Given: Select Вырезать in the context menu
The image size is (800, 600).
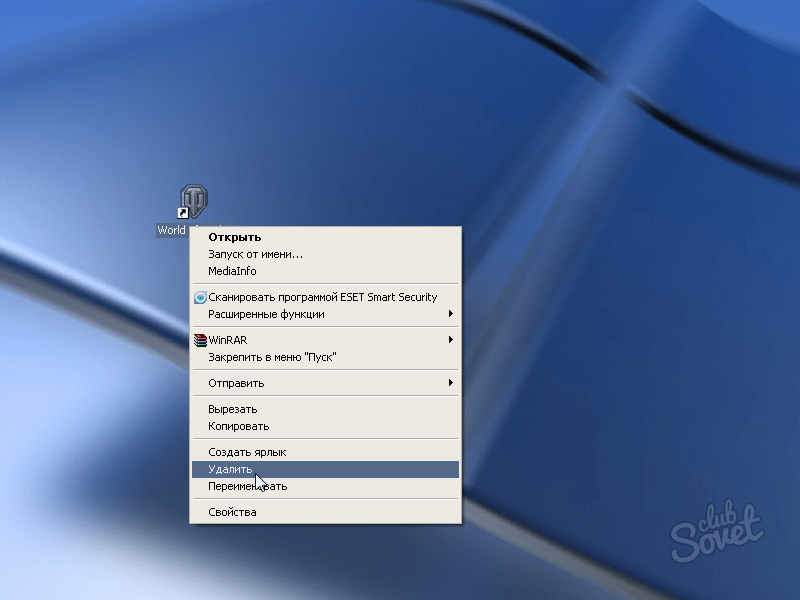Looking at the screenshot, I should [232, 409].
